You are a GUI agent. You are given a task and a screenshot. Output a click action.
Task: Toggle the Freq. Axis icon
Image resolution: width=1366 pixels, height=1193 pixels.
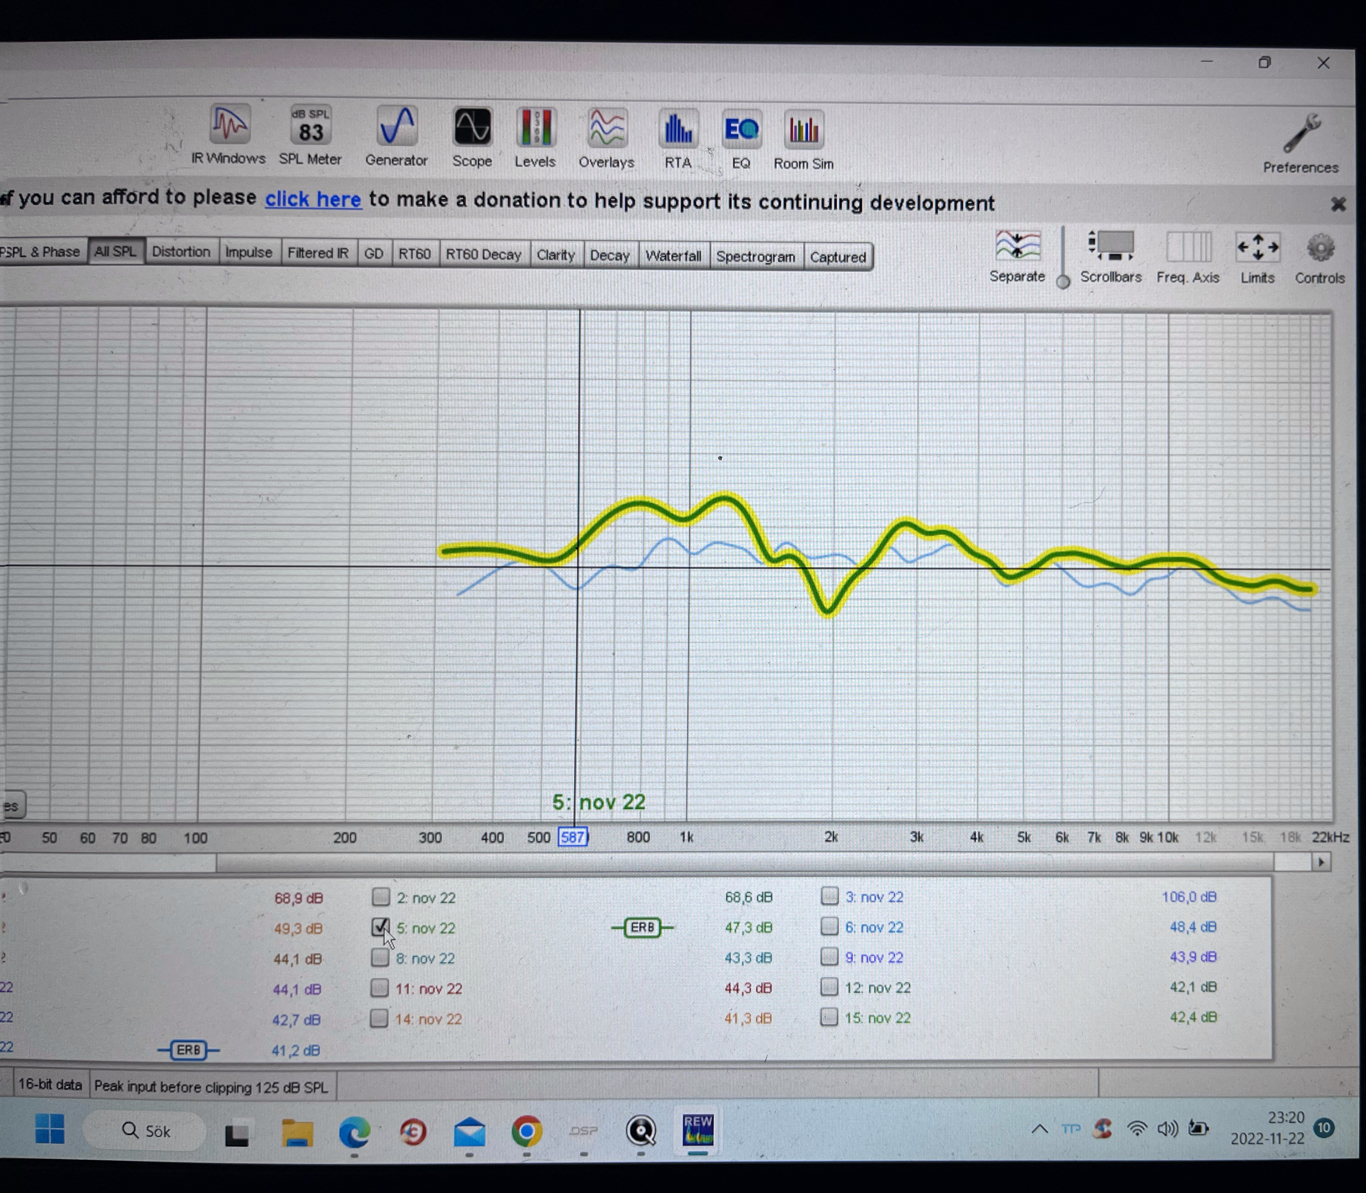[1188, 258]
